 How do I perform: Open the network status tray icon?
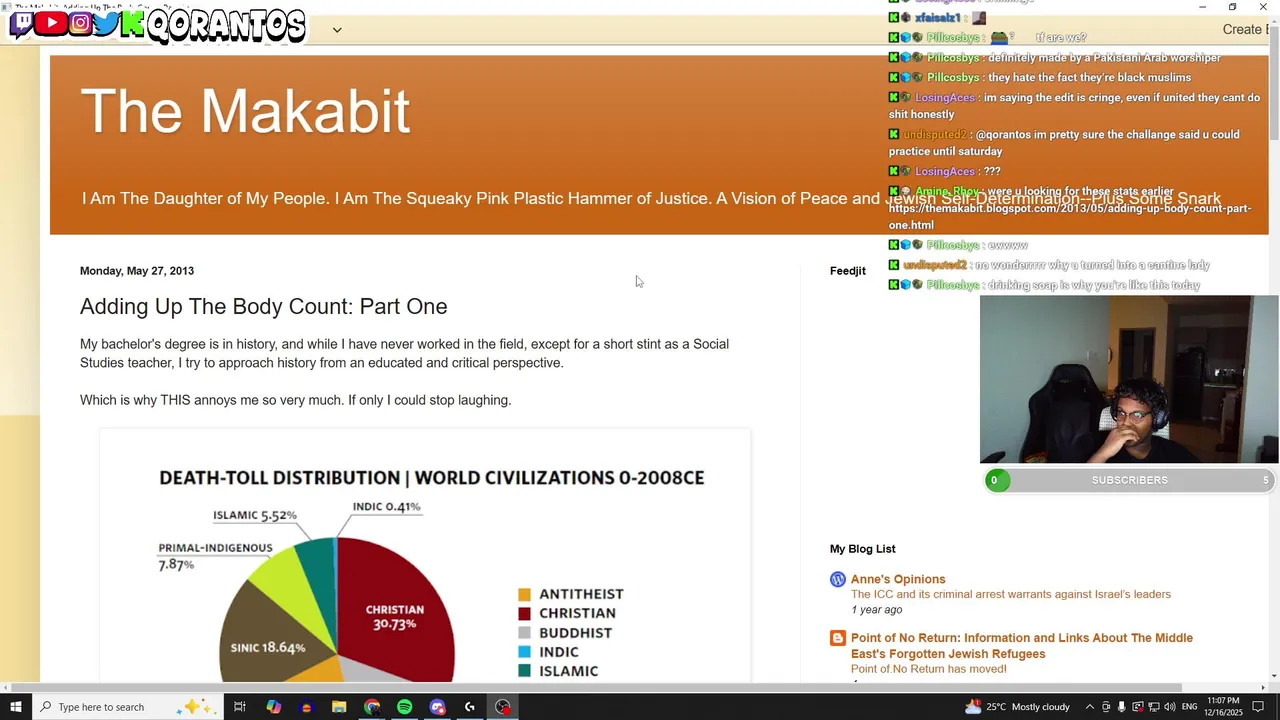pos(1153,707)
